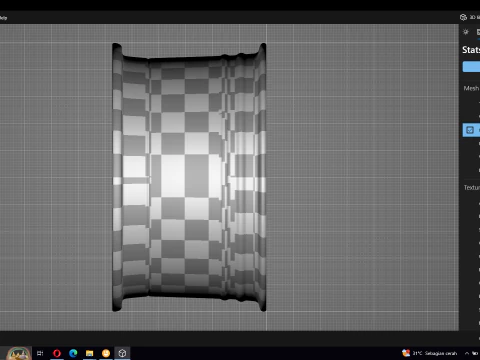Open the 3D library
The width and height of the screenshot is (480, 360).
pyautogui.click(x=470, y=17)
